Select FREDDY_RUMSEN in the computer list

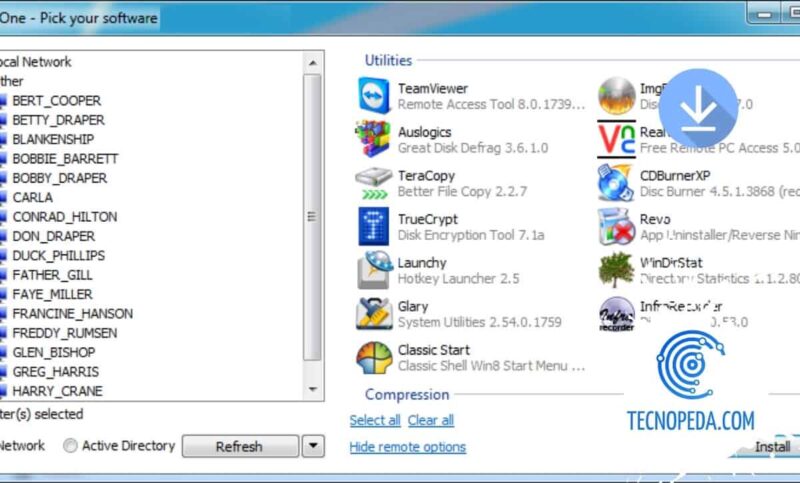65,334
